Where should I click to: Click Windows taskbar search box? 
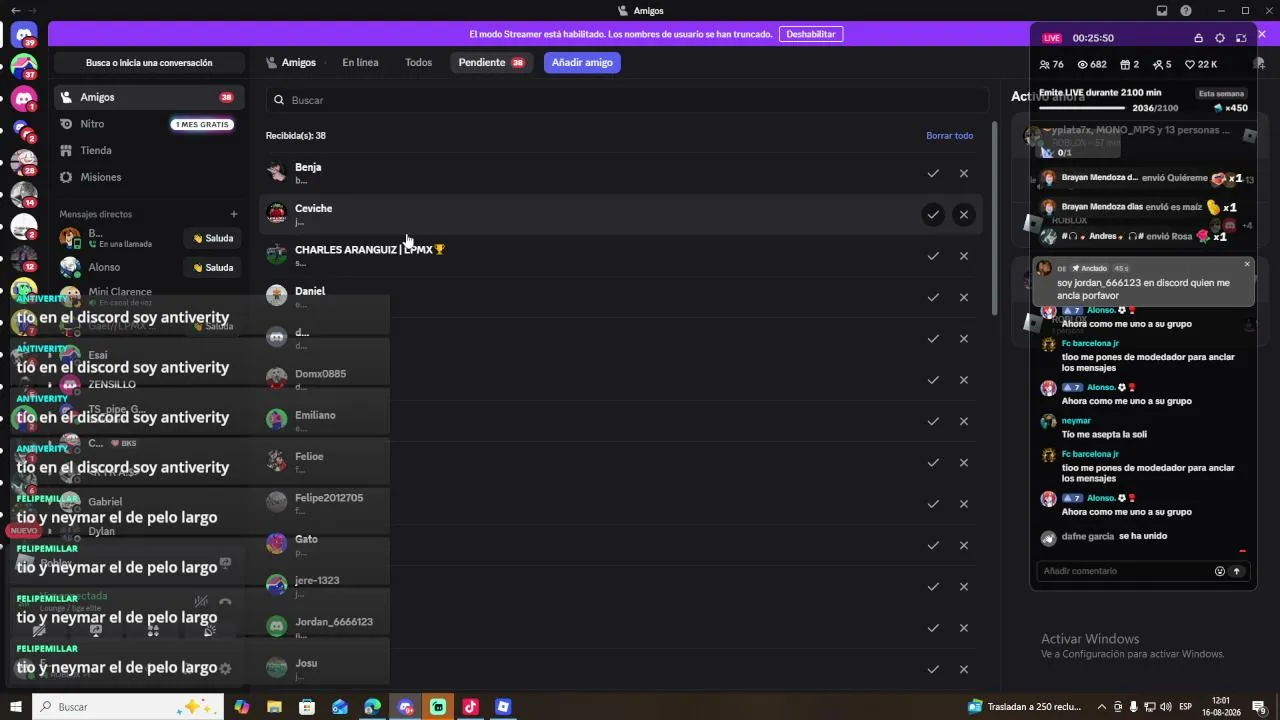click(128, 707)
